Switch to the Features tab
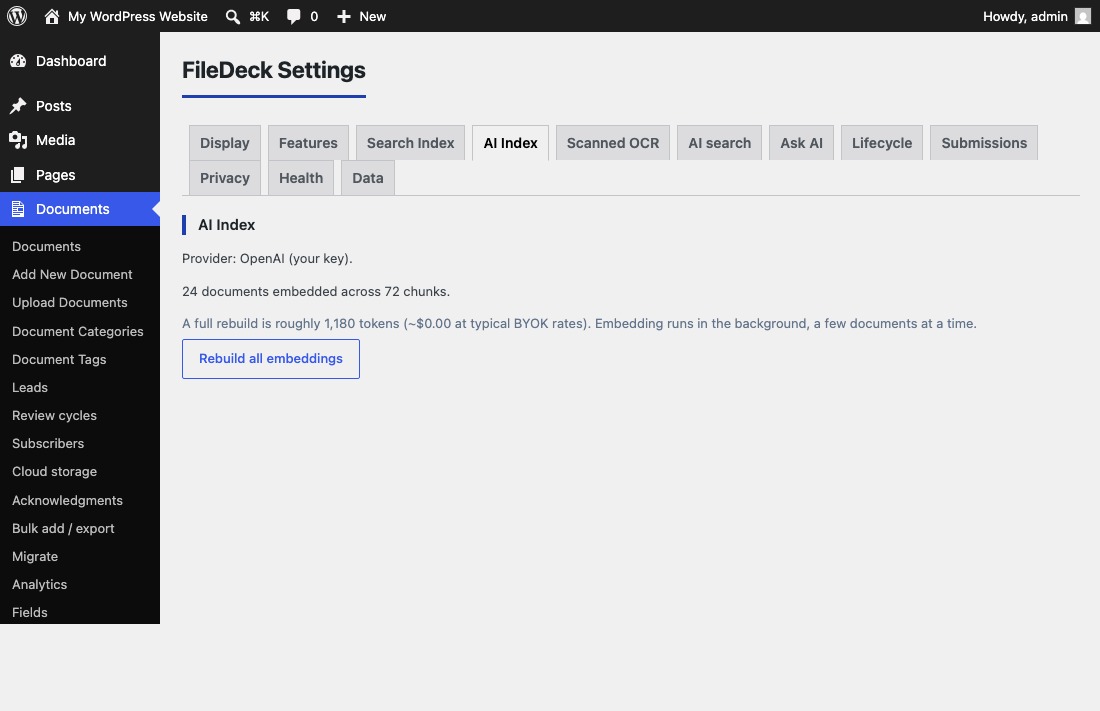This screenshot has height=711, width=1100. tap(308, 142)
